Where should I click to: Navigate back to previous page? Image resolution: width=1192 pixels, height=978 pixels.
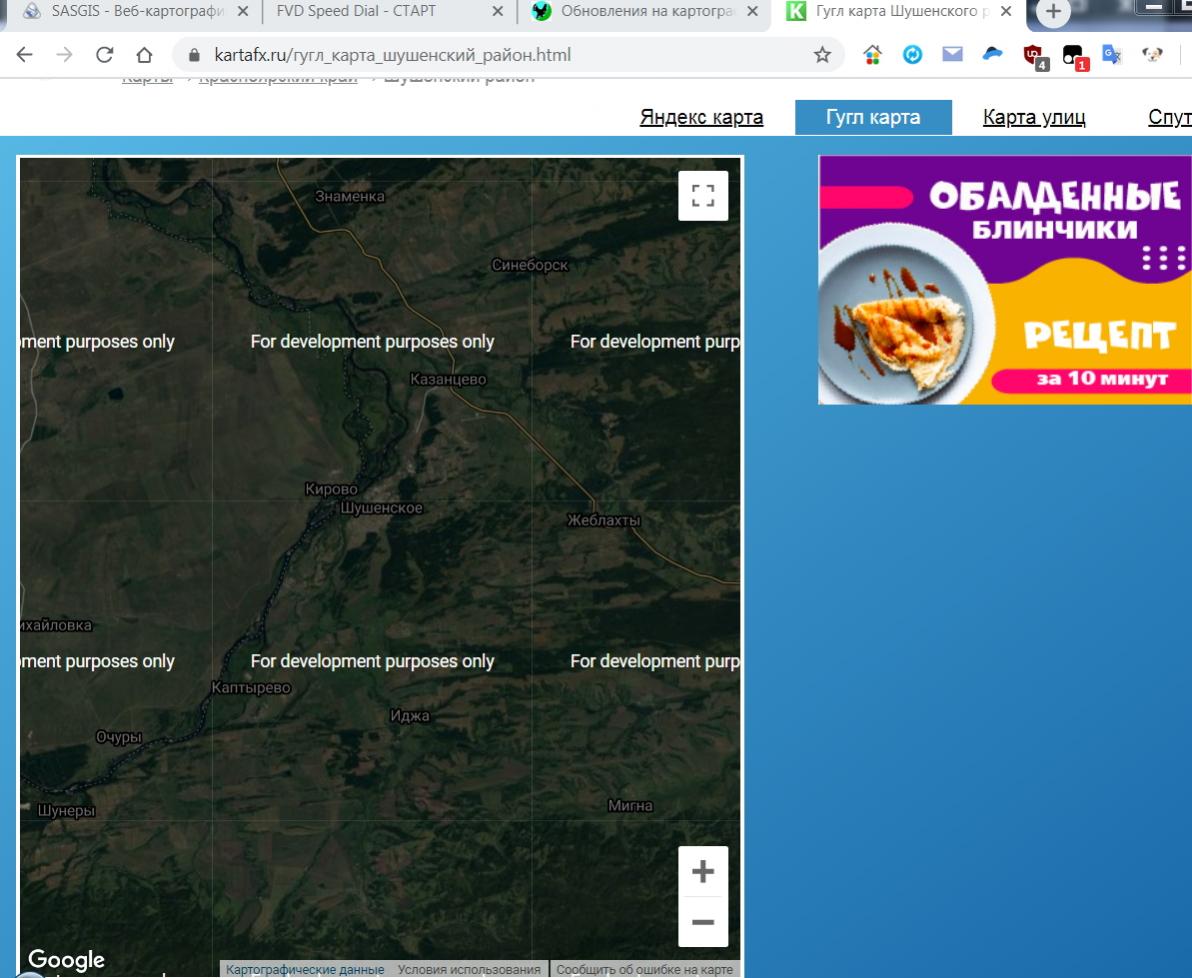point(24,55)
